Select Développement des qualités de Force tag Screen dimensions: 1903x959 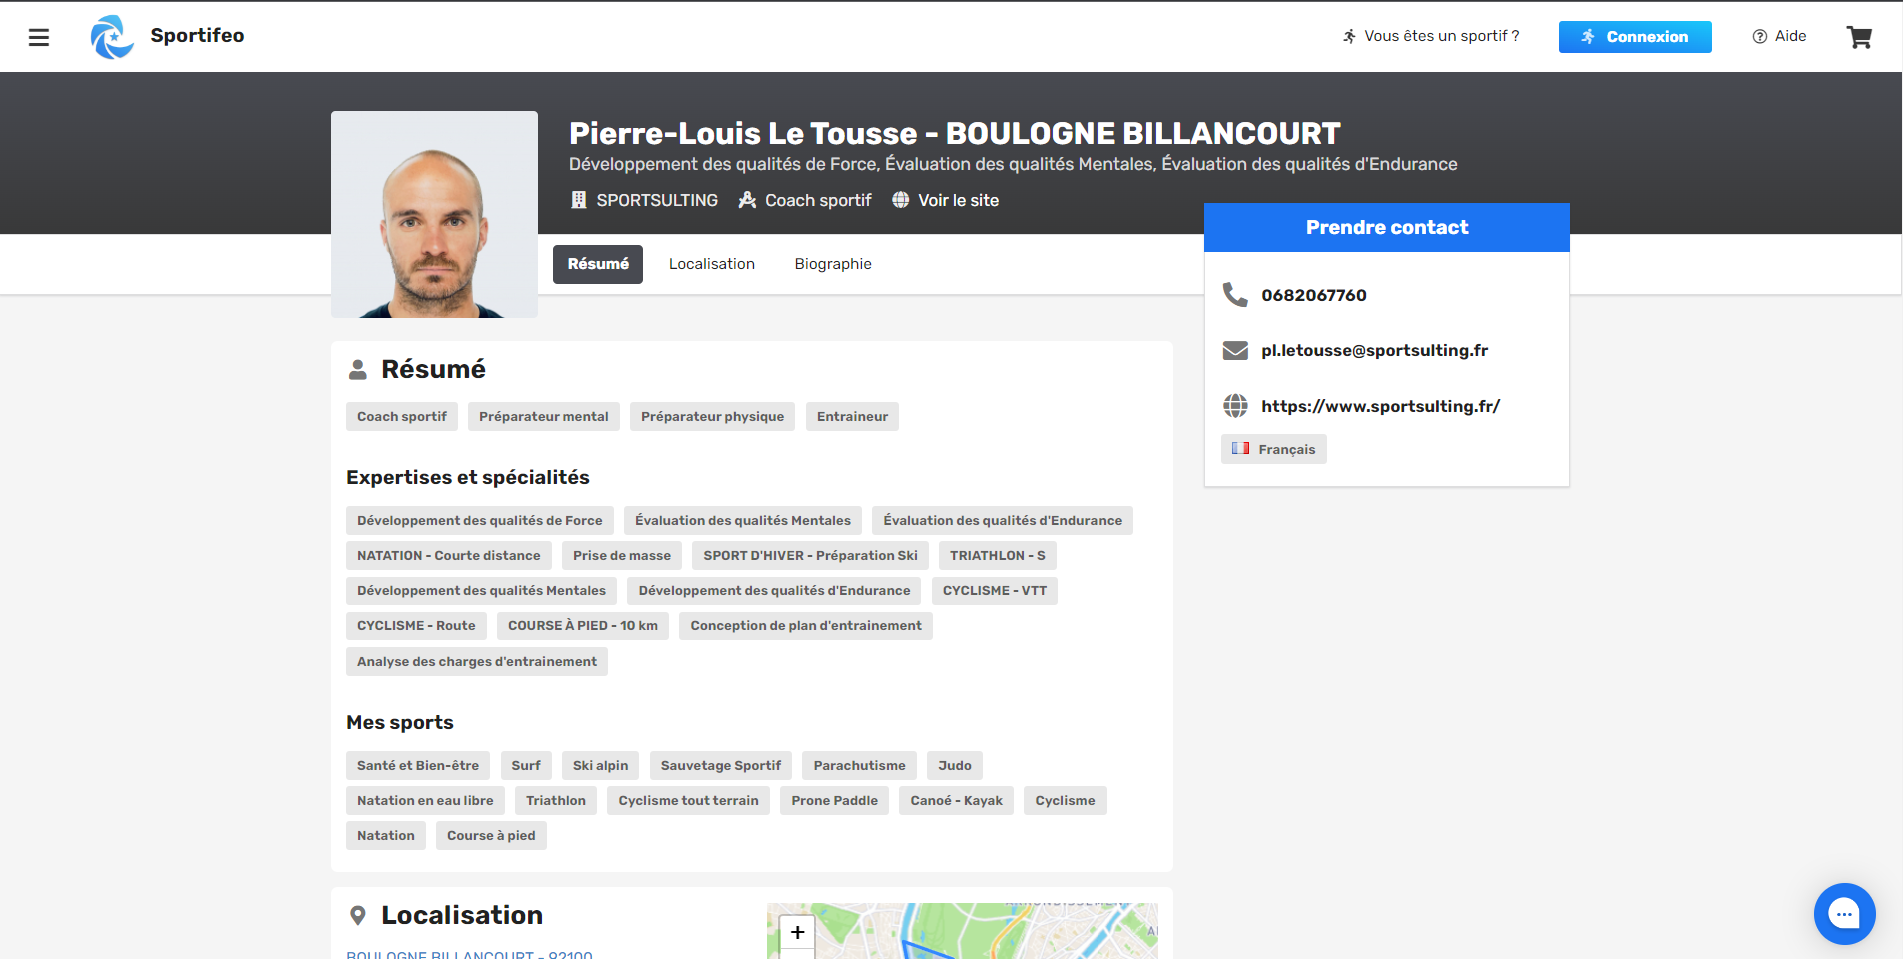pos(480,521)
